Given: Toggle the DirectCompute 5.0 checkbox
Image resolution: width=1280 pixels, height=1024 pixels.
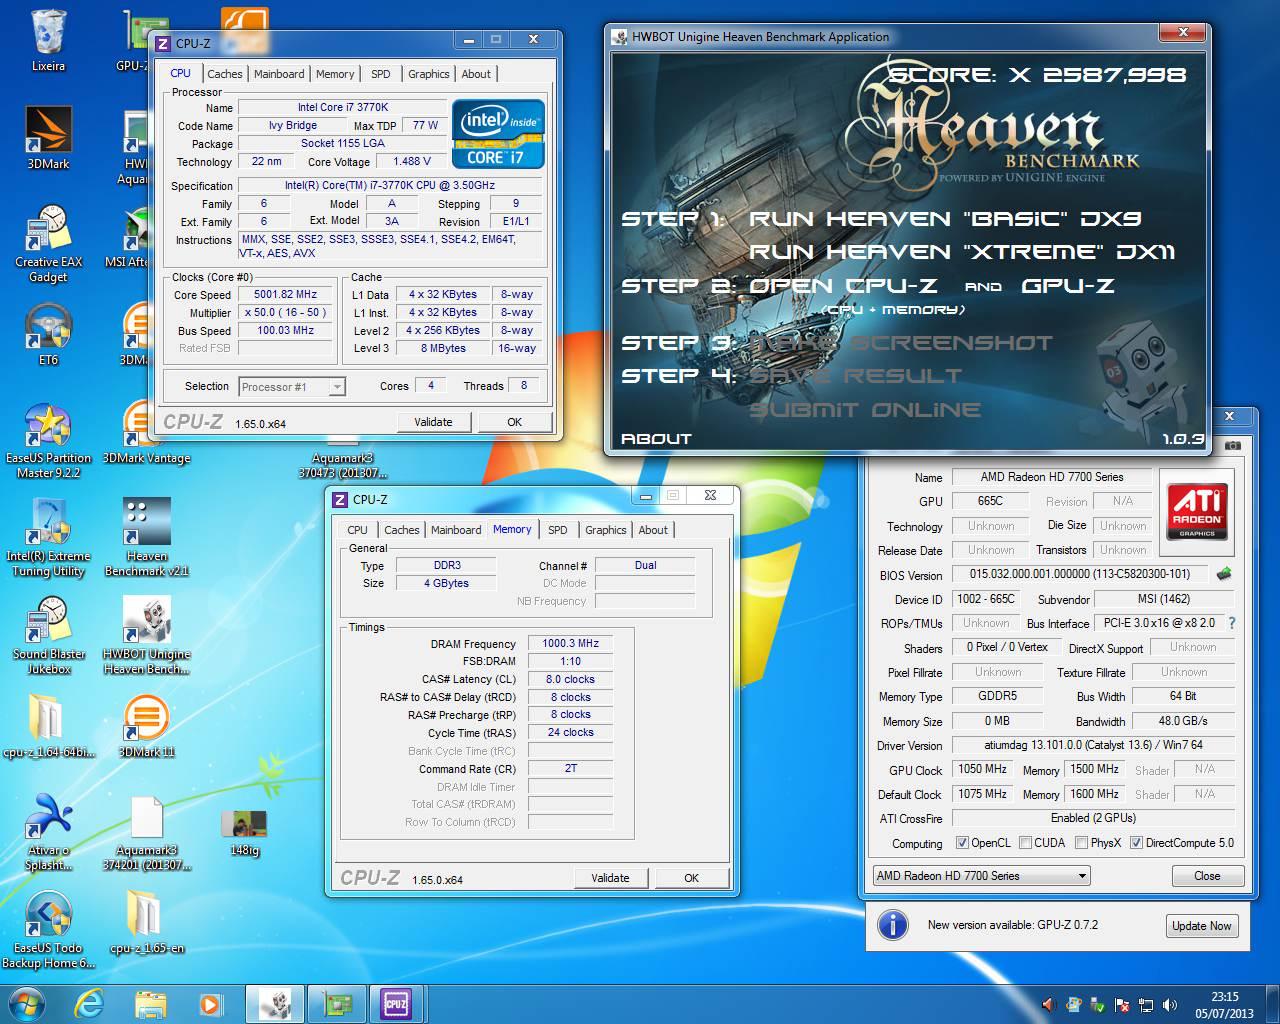Looking at the screenshot, I should (1136, 843).
